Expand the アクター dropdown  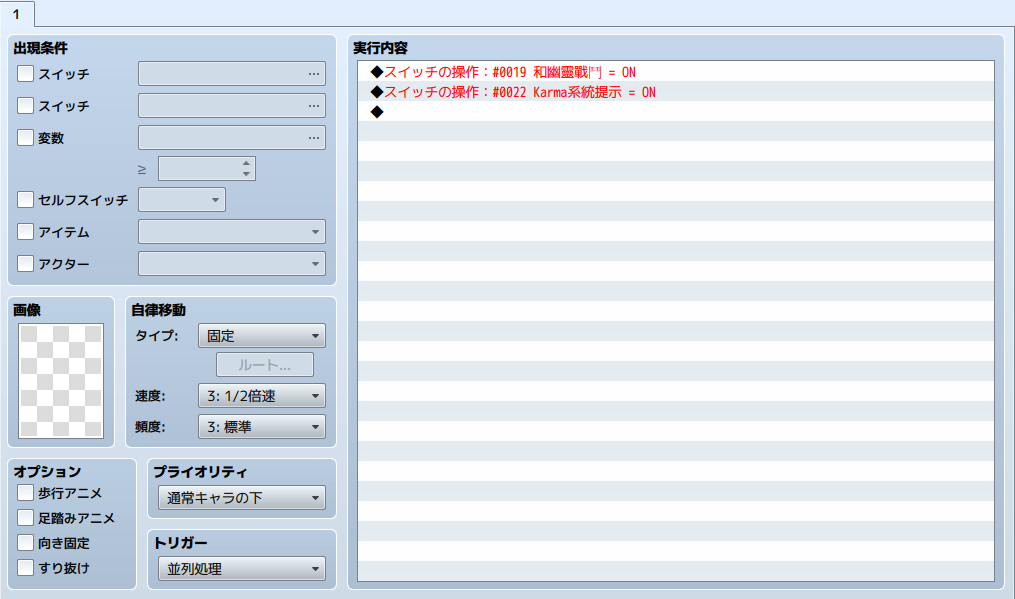pos(232,264)
